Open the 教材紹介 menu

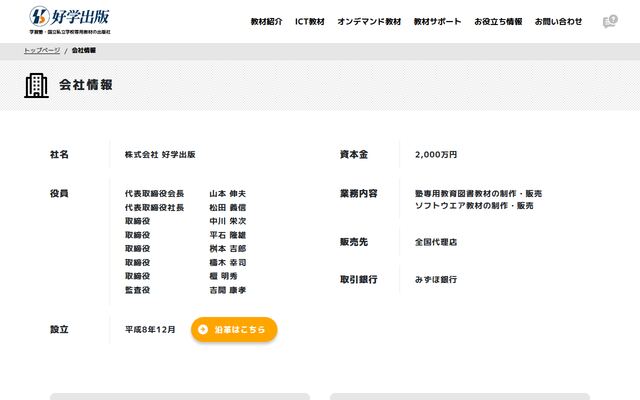click(x=267, y=22)
